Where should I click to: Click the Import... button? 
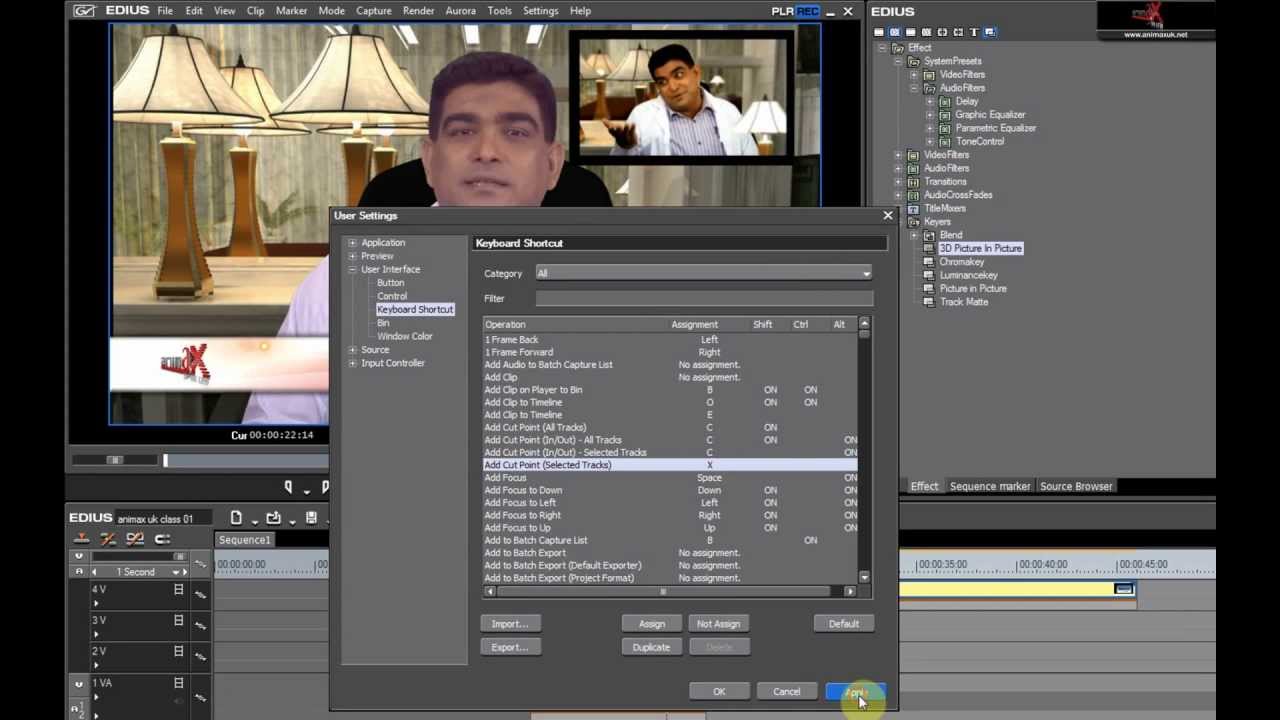click(x=510, y=624)
